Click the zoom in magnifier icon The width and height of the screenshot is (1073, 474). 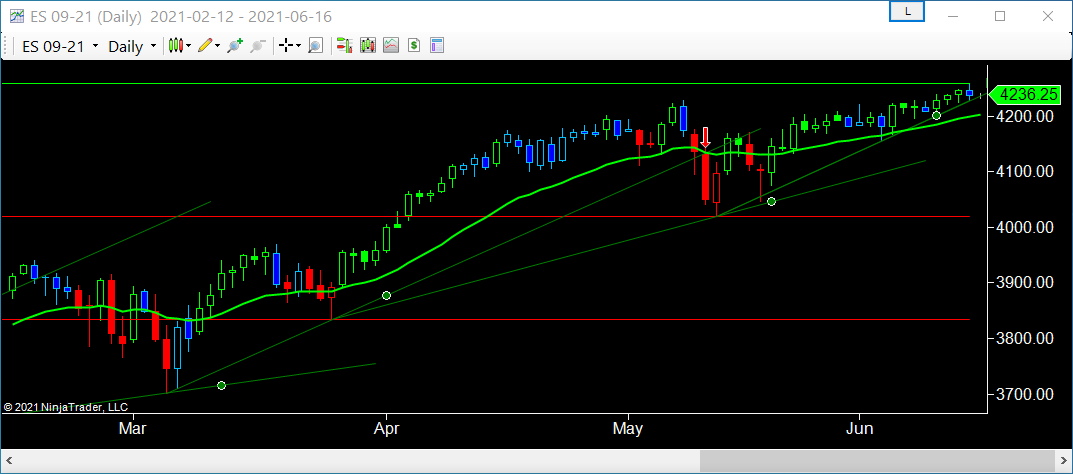click(x=235, y=46)
